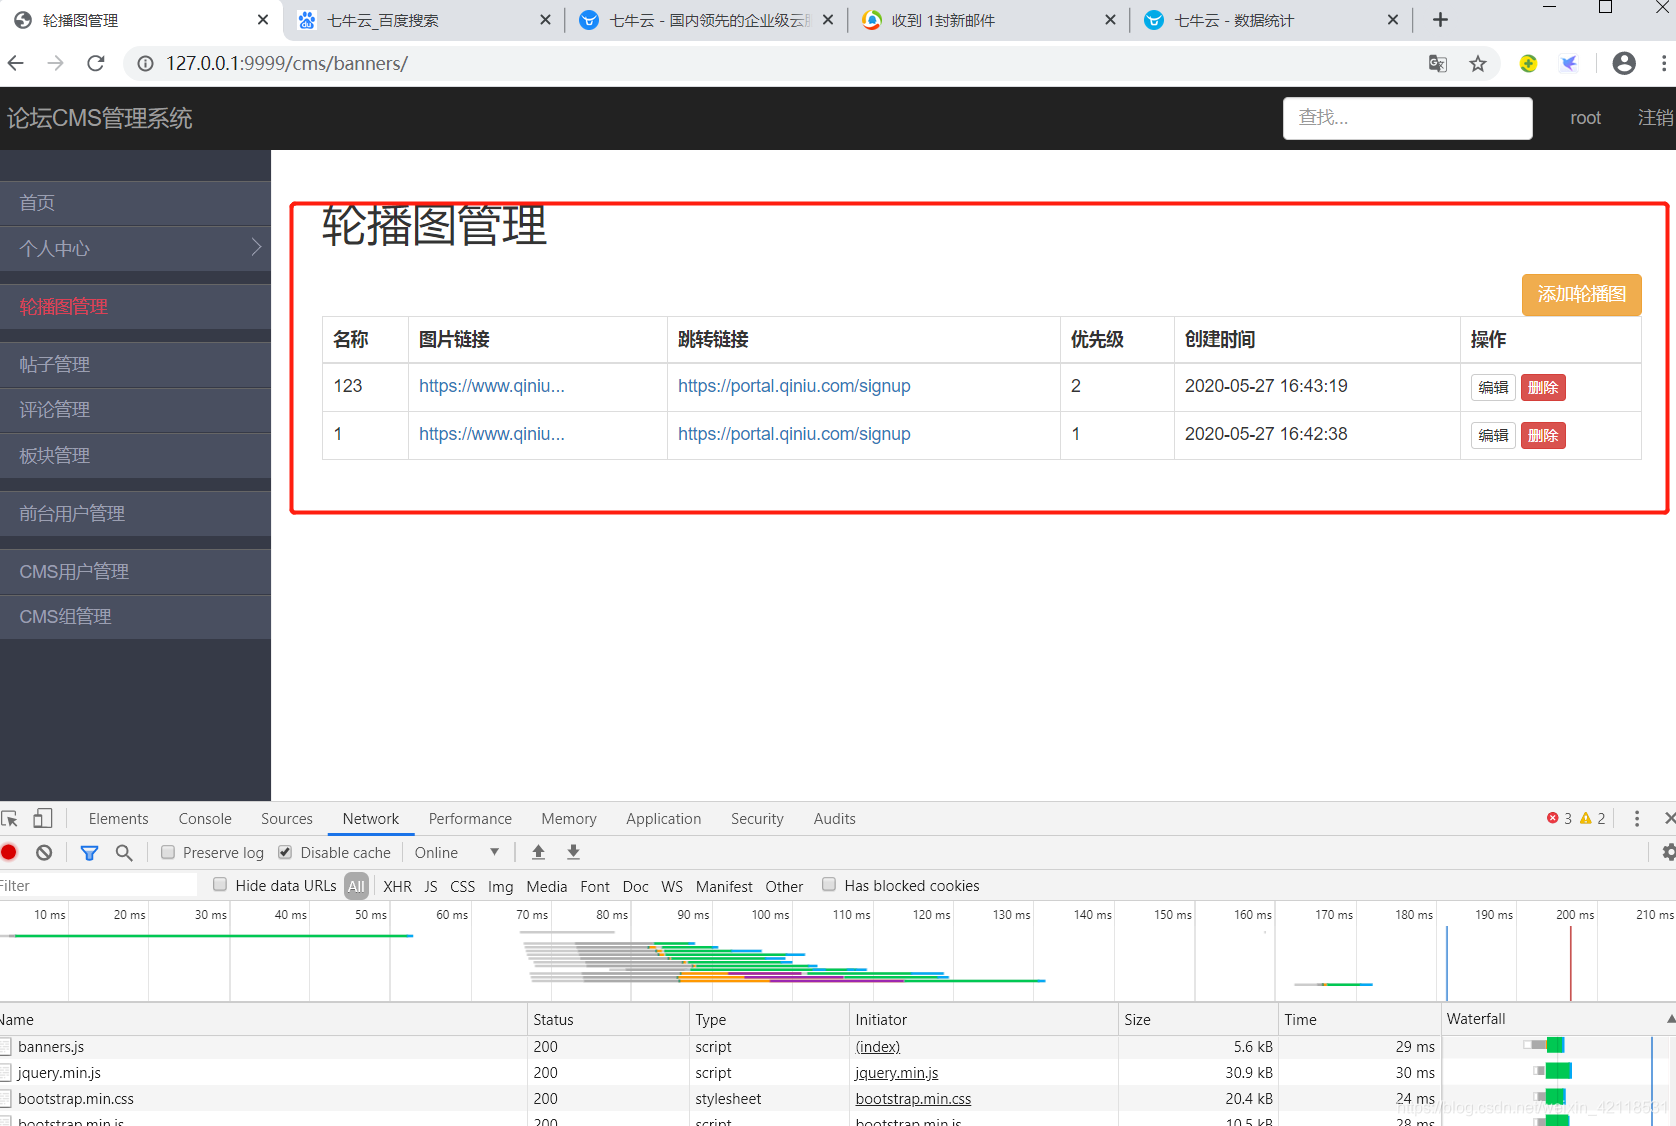Toggle the network filter funnel icon
1676x1126 pixels.
(89, 852)
